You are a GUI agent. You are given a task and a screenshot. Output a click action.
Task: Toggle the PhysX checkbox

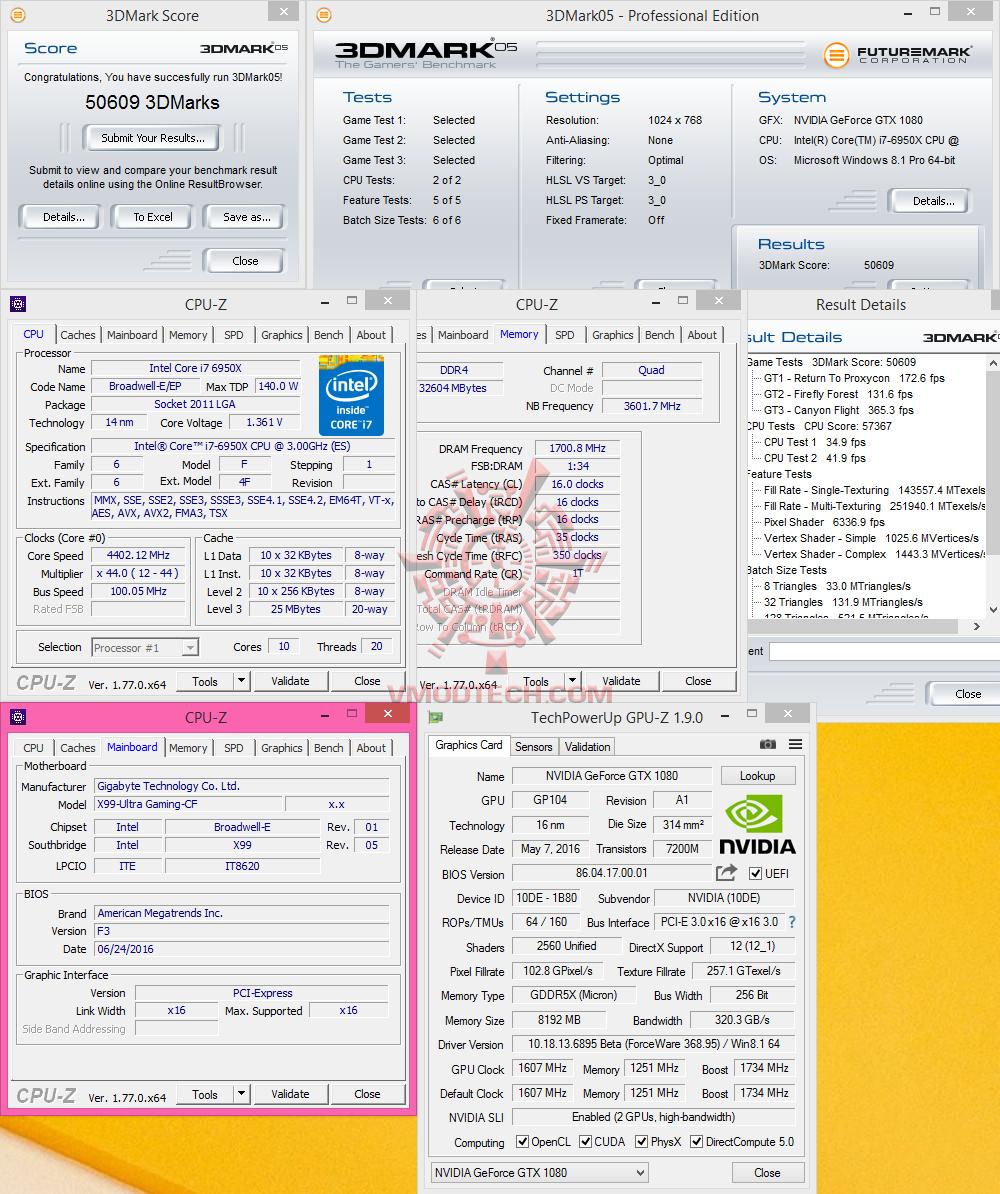pyautogui.click(x=642, y=1141)
